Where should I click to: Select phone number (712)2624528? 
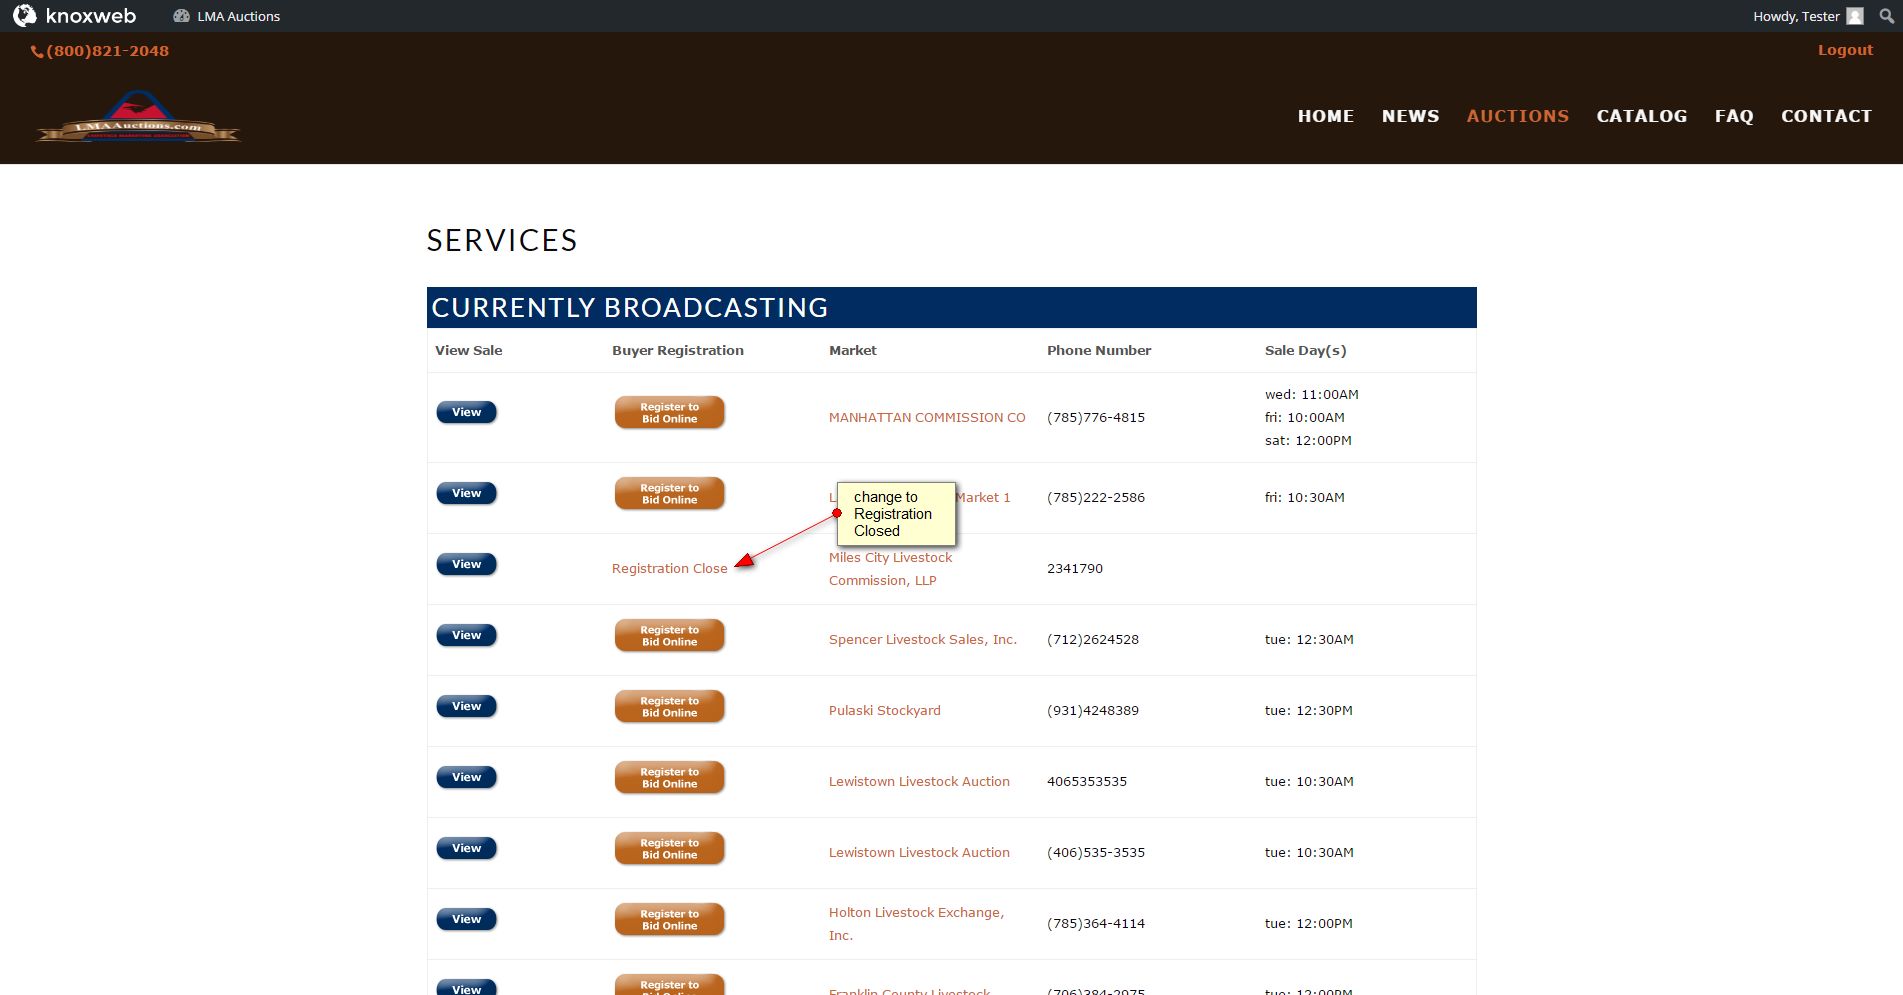(x=1093, y=640)
